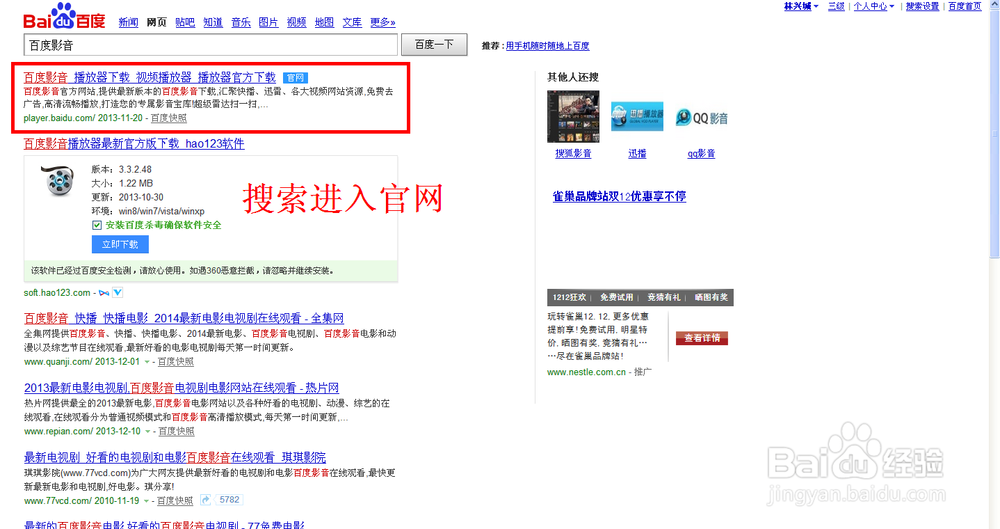Open the 热片网 2013最新电影电视剧 result
The image size is (1000, 529).
click(182, 387)
